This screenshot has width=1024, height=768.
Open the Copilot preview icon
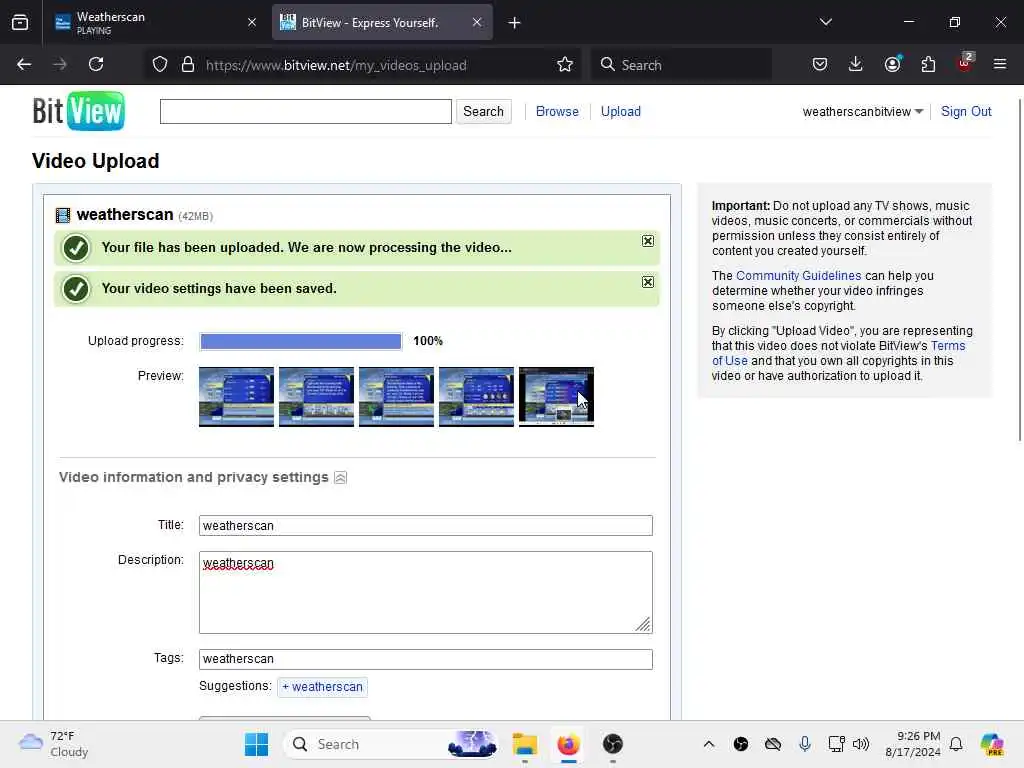point(992,744)
